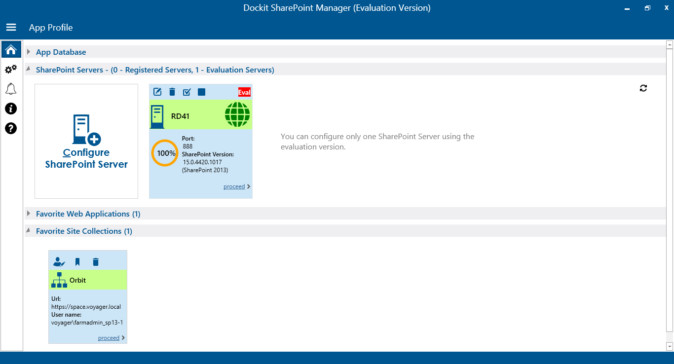This screenshot has width=674, height=364.
Task: Click proceed link on Orbit card
Action: pyautogui.click(x=108, y=338)
